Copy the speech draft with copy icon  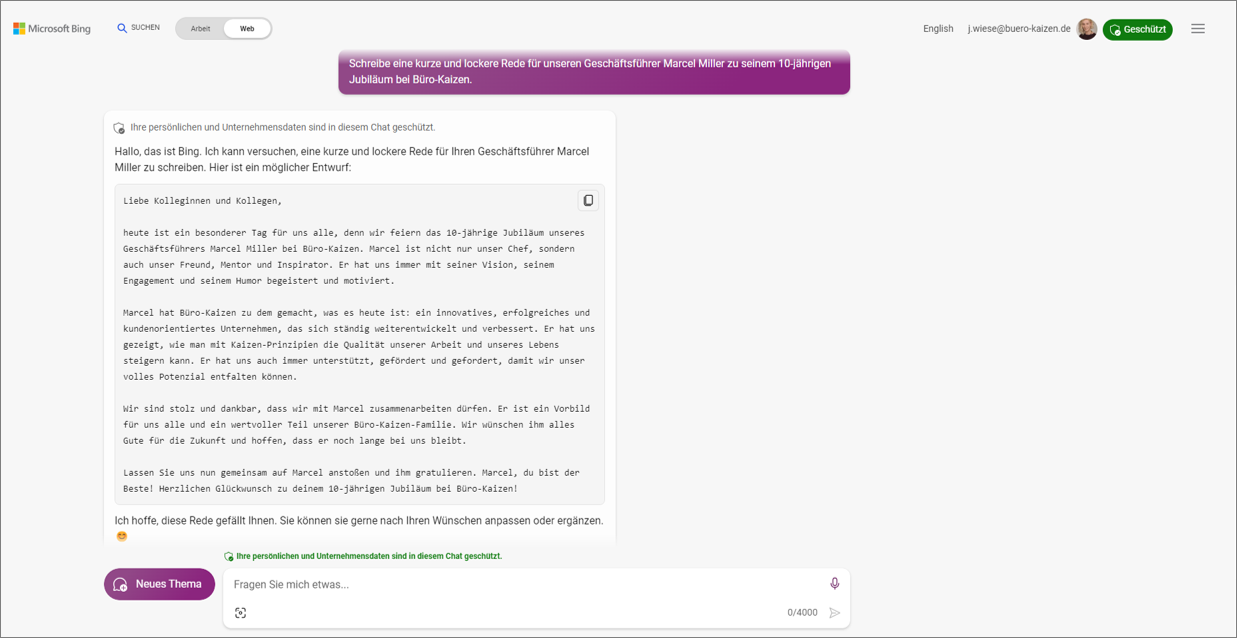coord(588,200)
